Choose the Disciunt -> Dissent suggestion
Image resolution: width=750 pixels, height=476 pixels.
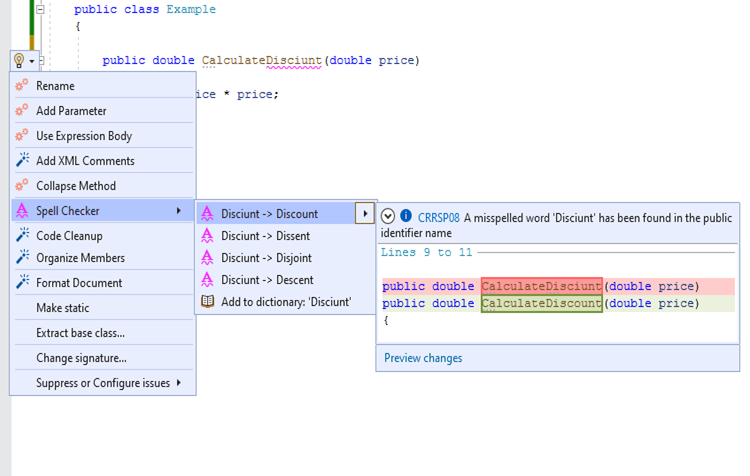[x=265, y=236]
